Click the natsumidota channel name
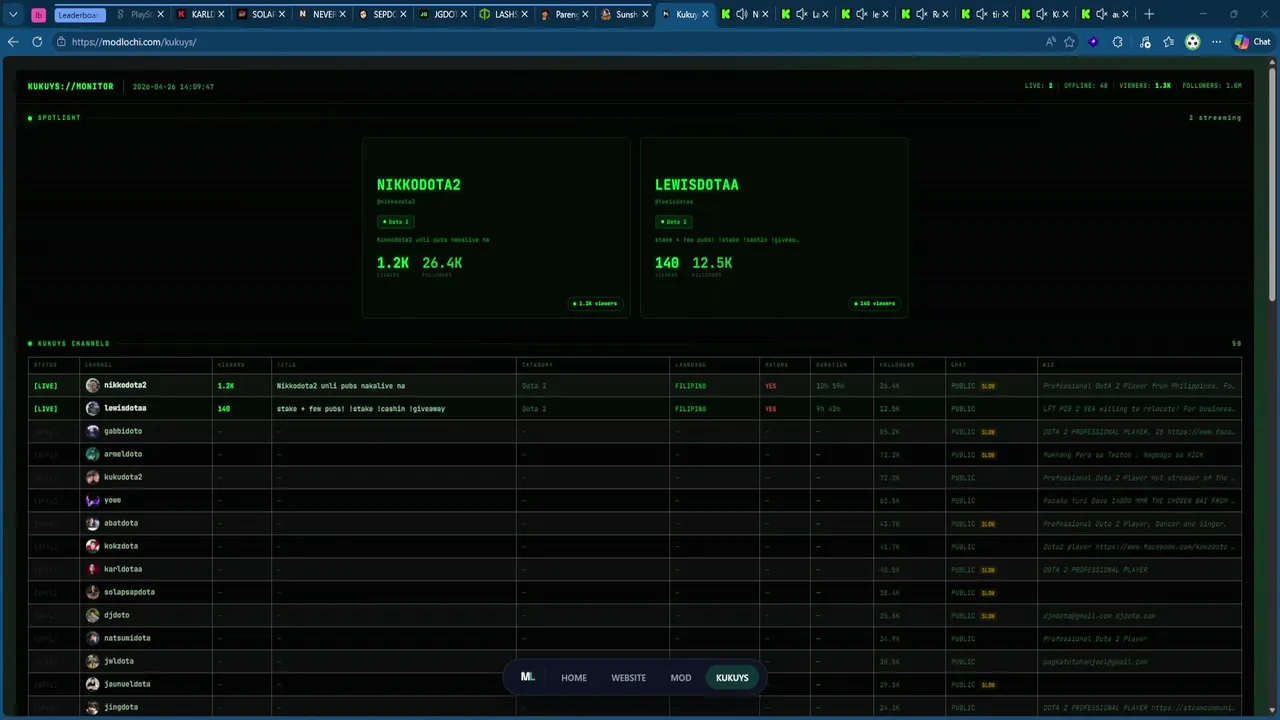This screenshot has width=1280, height=720. pyautogui.click(x=127, y=638)
